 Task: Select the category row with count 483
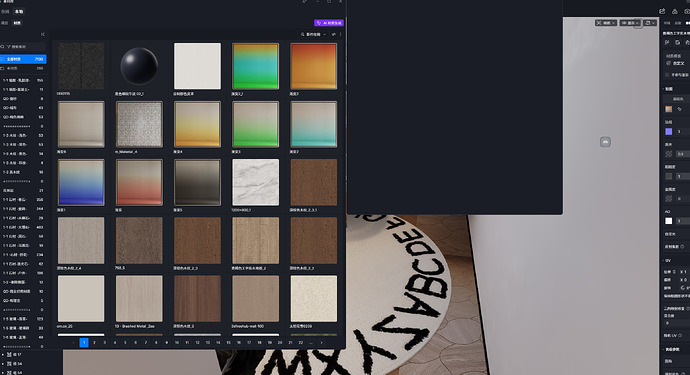click(x=23, y=227)
